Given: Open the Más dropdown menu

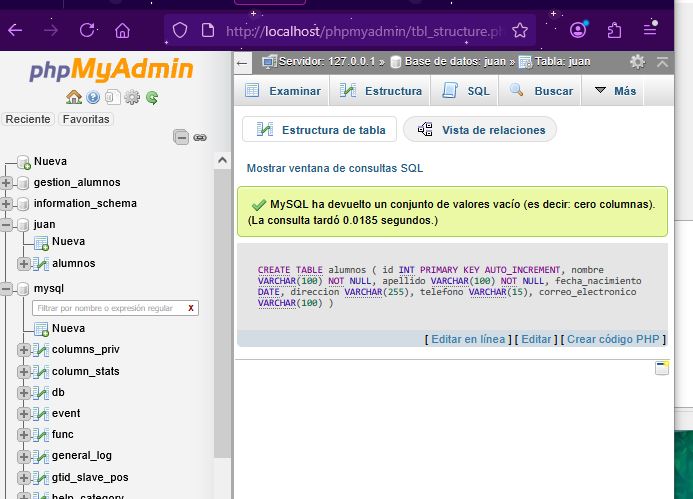Looking at the screenshot, I should pyautogui.click(x=615, y=91).
